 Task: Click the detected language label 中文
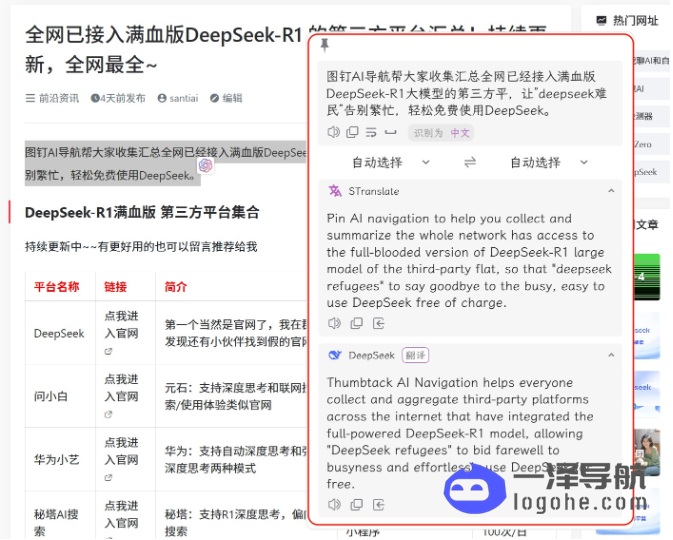pyautogui.click(x=460, y=133)
